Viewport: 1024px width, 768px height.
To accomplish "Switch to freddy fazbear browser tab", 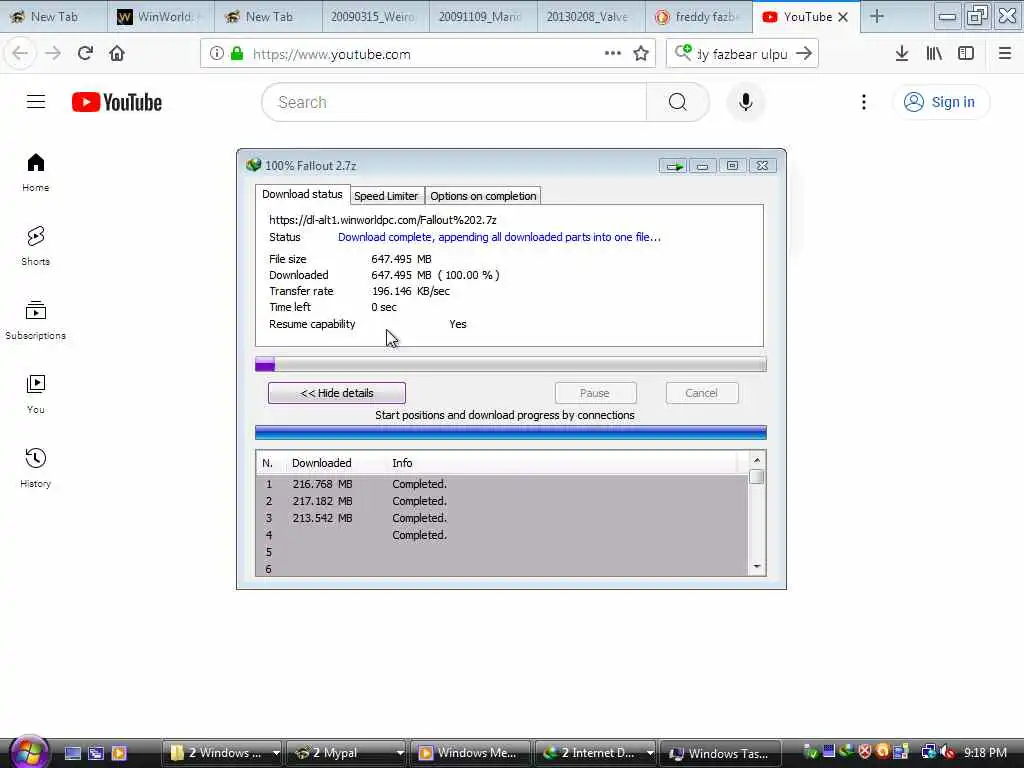I will point(699,17).
